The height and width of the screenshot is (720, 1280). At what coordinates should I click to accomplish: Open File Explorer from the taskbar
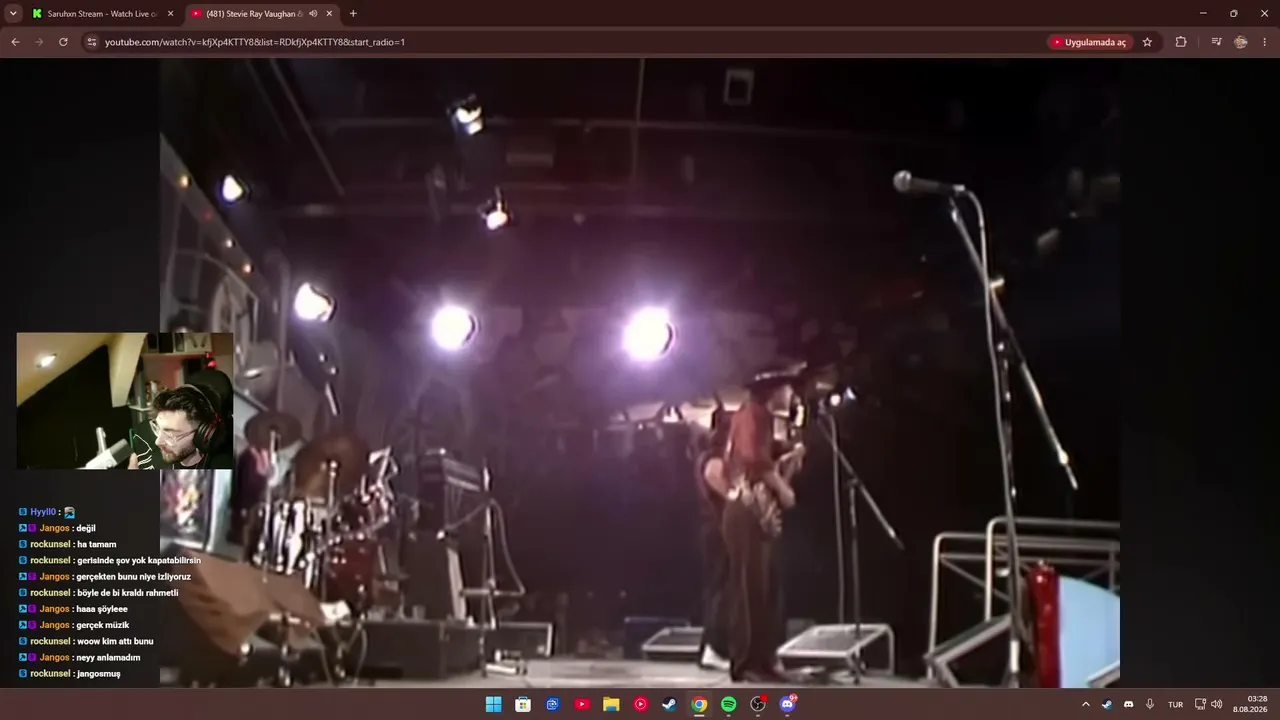point(611,704)
